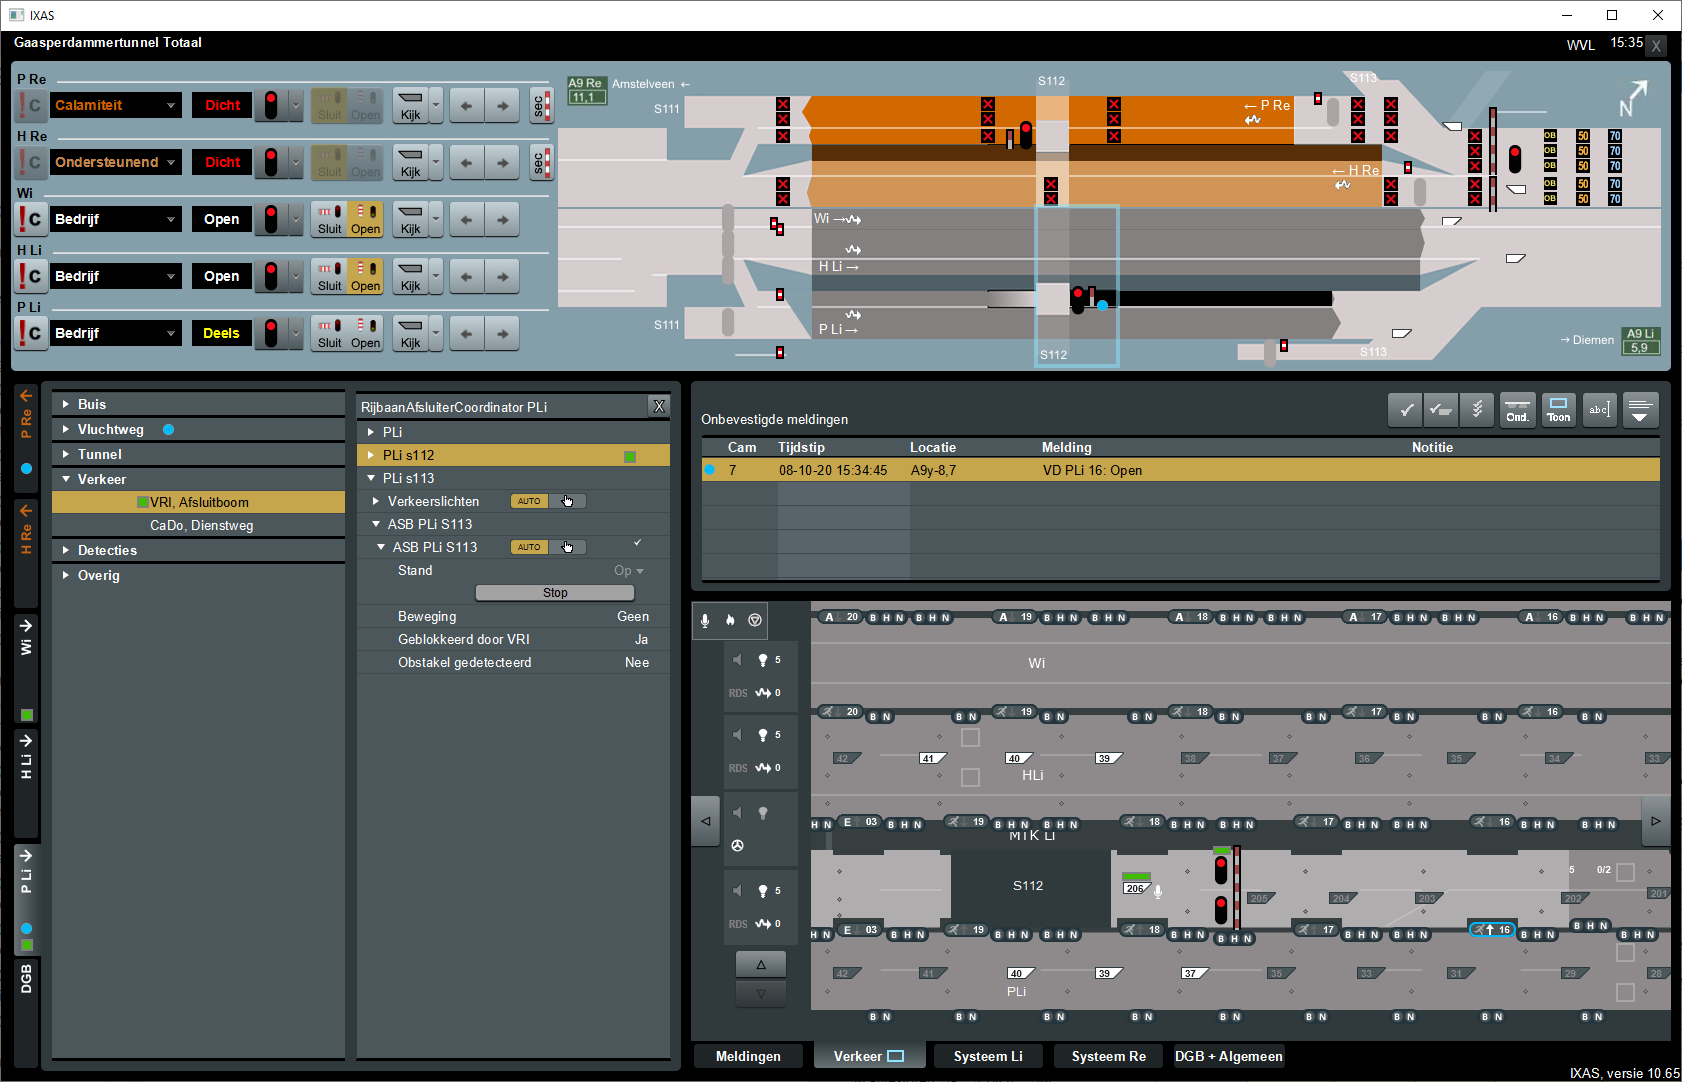Open the Stand 'Op' dropdown

[628, 570]
